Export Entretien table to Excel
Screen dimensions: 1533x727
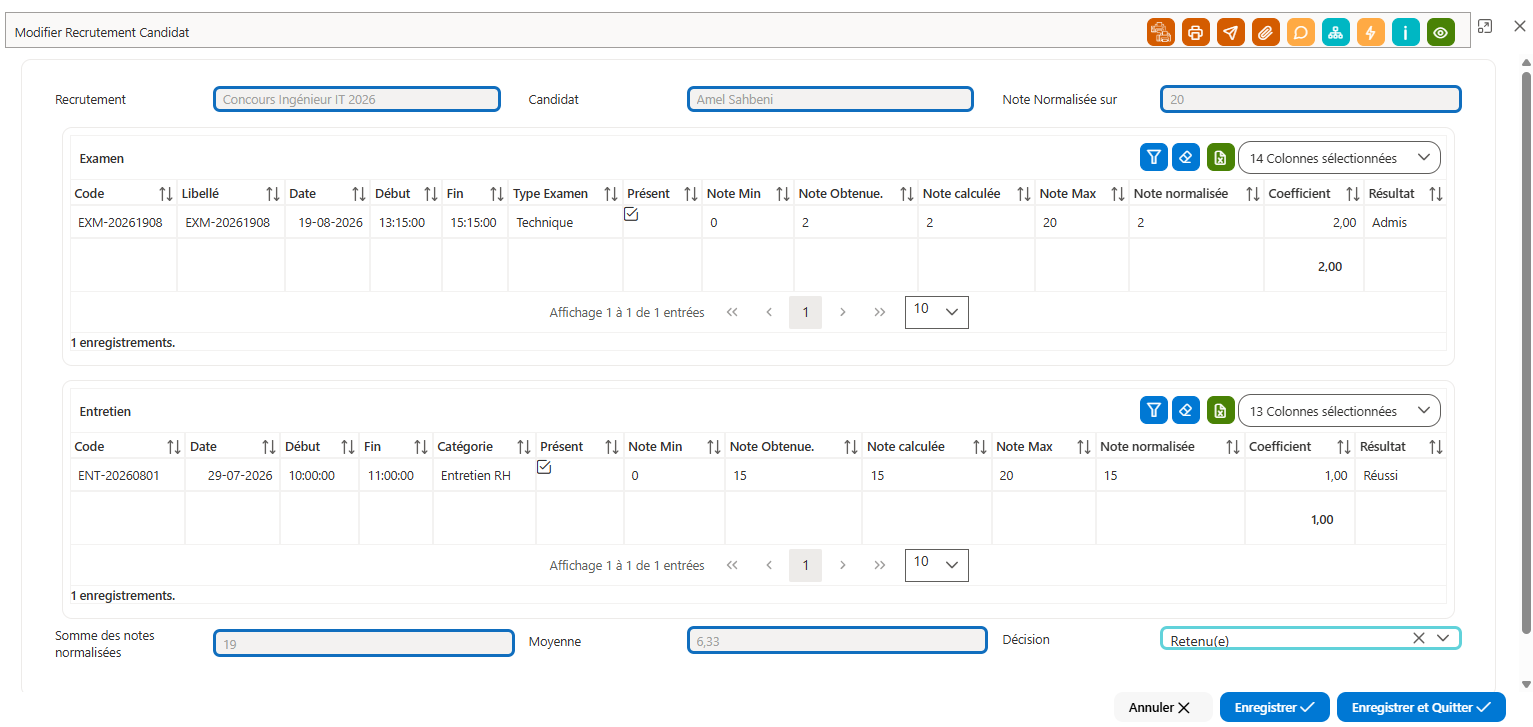tap(1221, 410)
